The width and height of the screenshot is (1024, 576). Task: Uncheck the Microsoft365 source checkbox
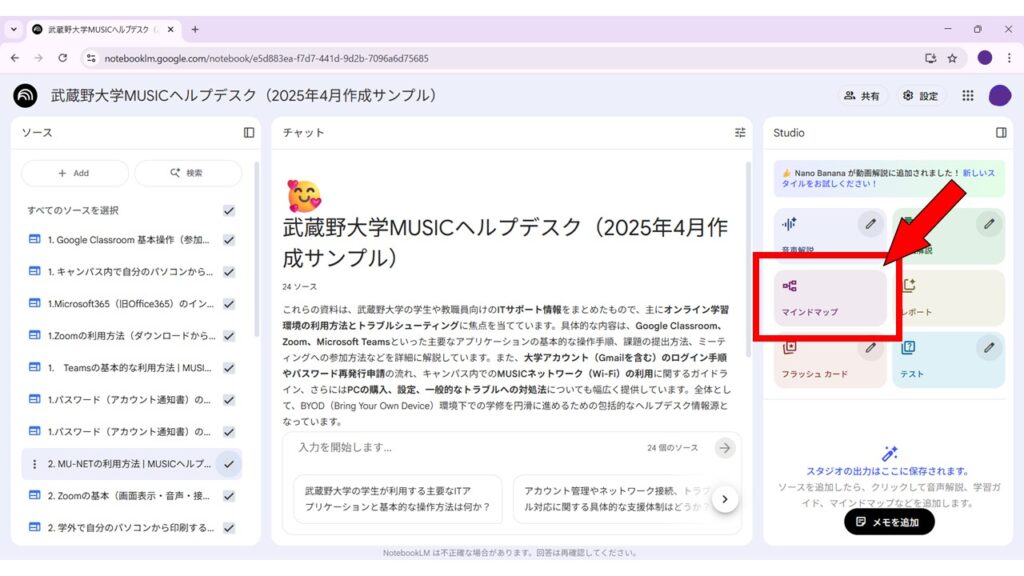point(229,304)
